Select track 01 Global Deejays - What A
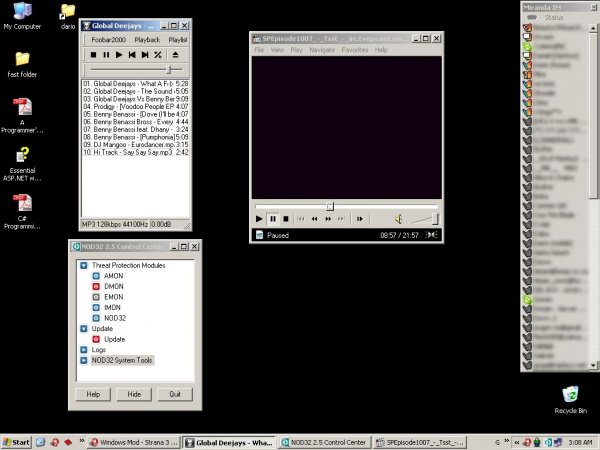600x450 pixels. [135, 83]
